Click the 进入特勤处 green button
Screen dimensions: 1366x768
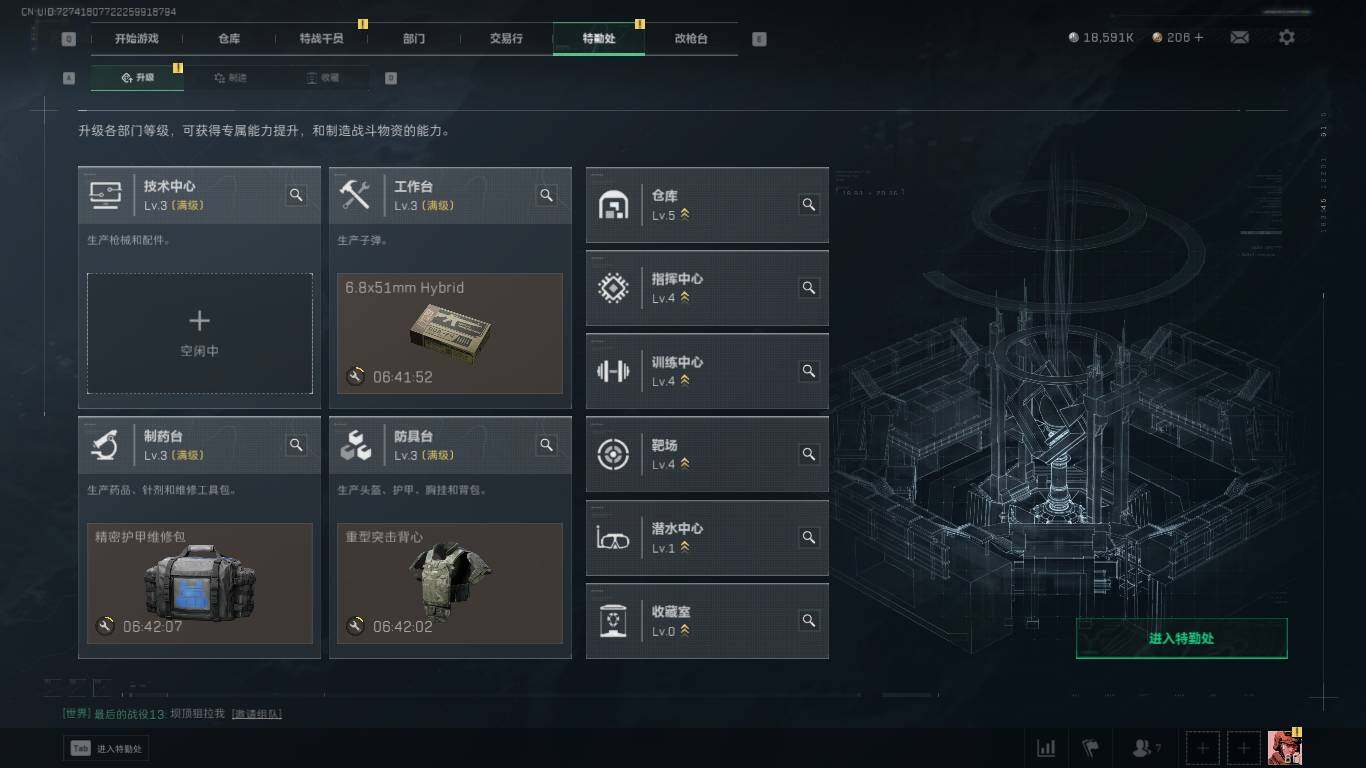(1181, 638)
